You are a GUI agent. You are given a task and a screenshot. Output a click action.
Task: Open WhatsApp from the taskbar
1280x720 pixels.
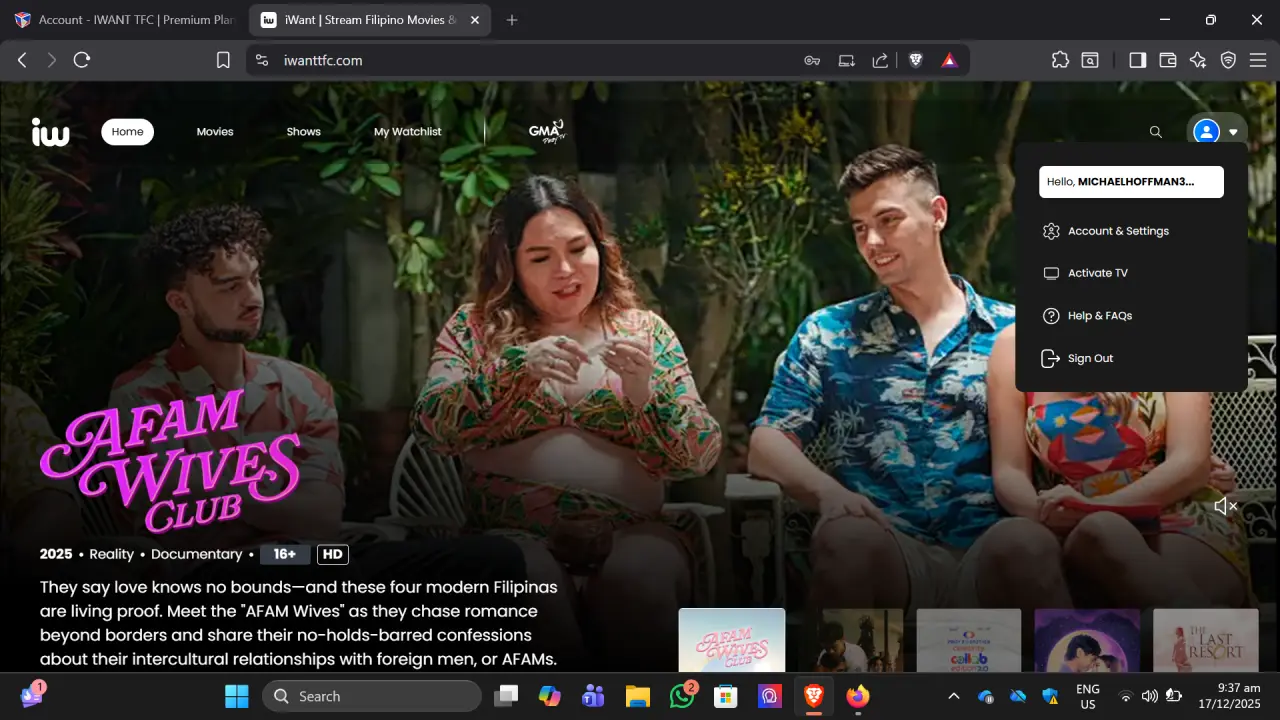tap(682, 696)
